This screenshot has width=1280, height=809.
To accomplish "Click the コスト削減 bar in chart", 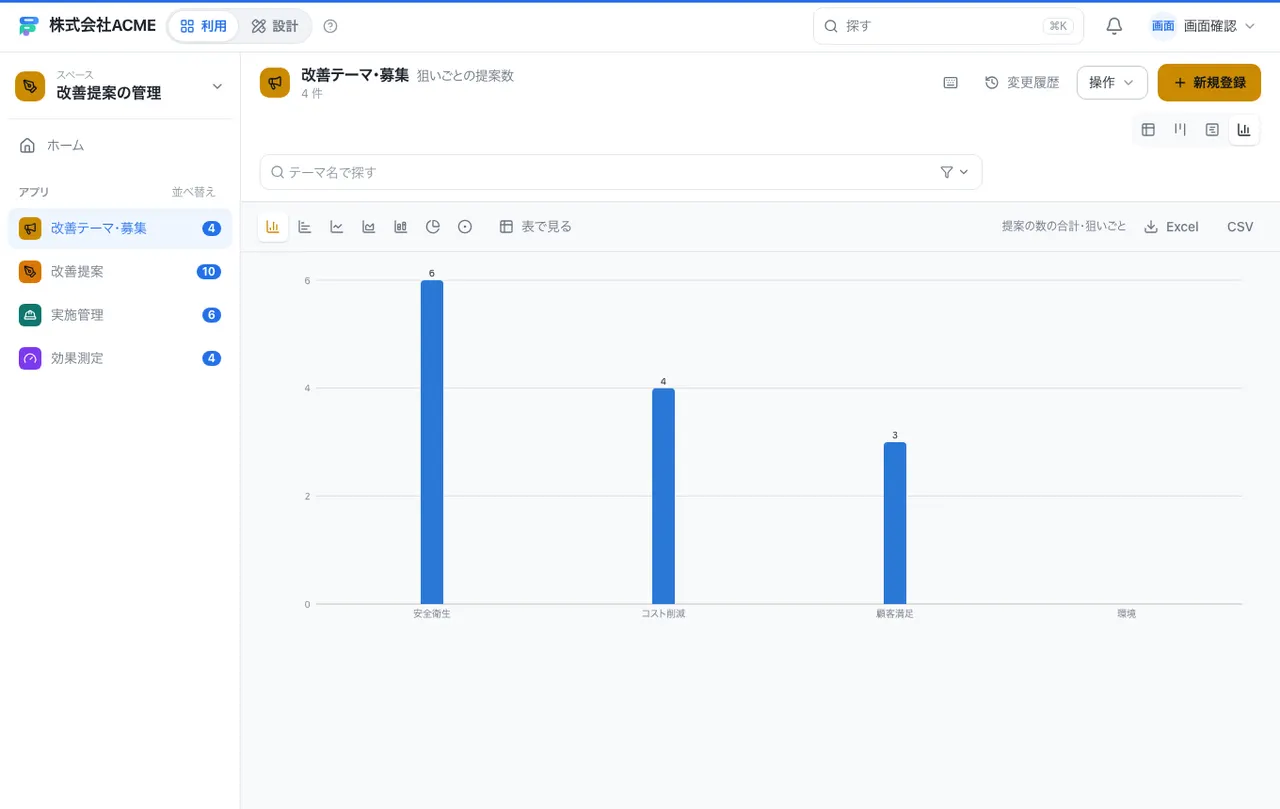I will click(x=663, y=496).
